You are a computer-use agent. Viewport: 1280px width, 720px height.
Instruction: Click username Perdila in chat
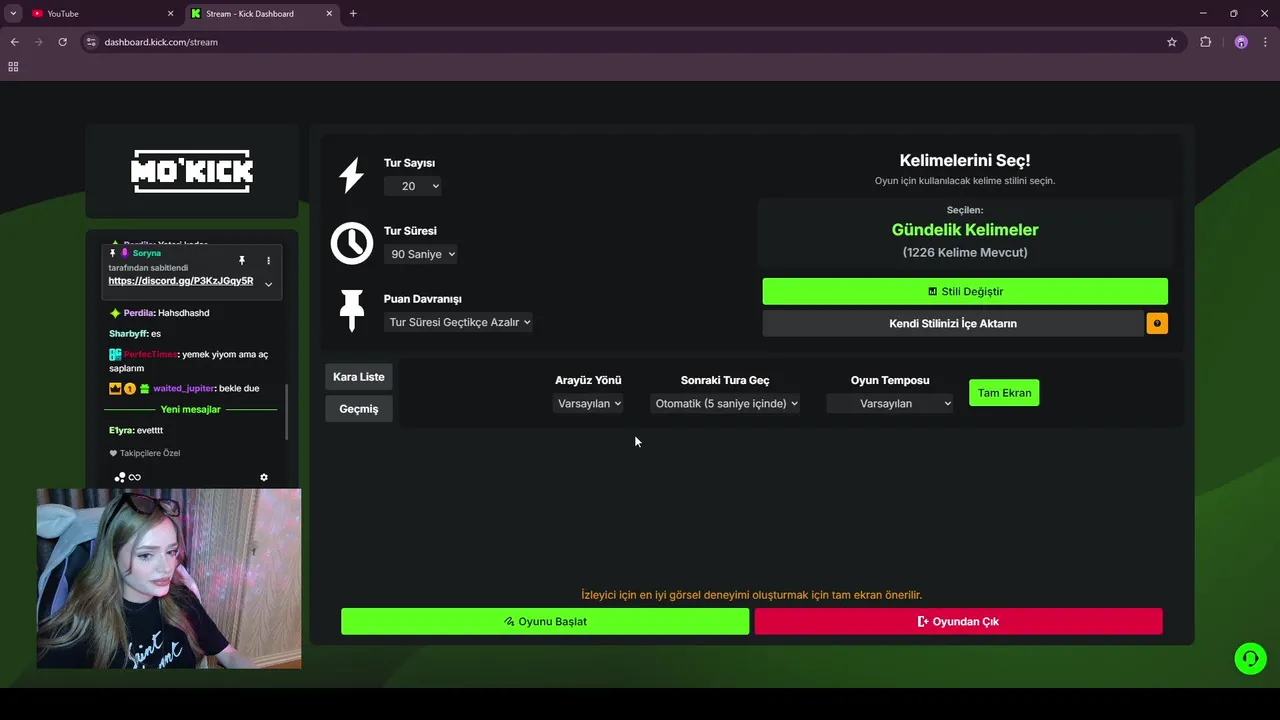[139, 313]
